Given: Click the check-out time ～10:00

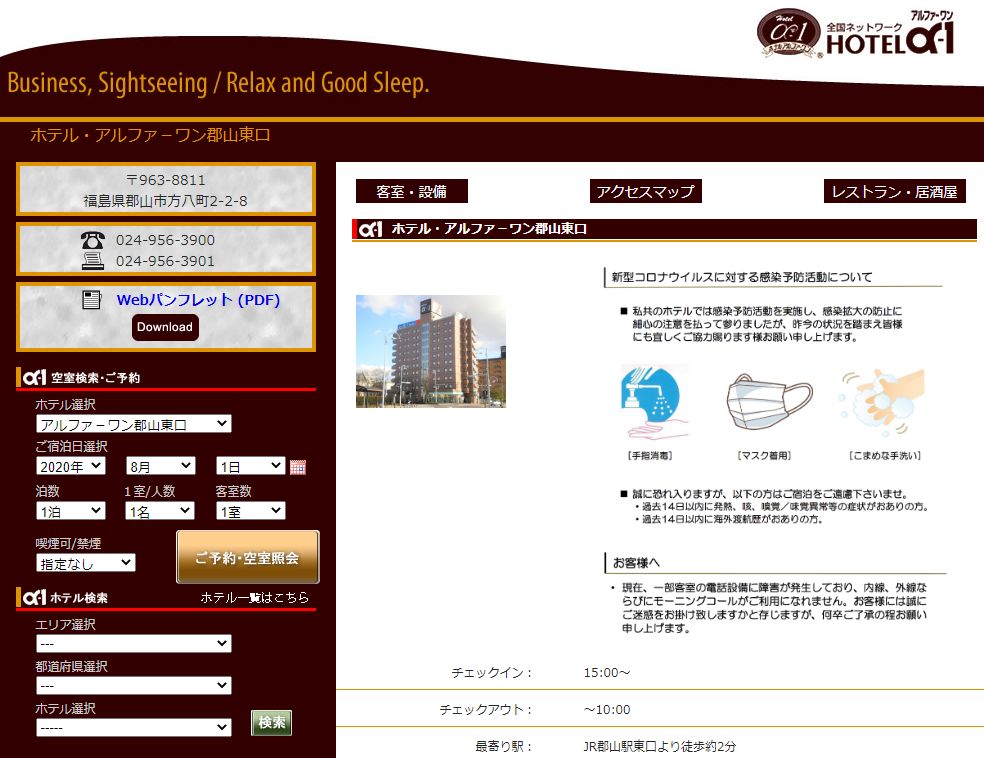Looking at the screenshot, I should pyautogui.click(x=606, y=710).
